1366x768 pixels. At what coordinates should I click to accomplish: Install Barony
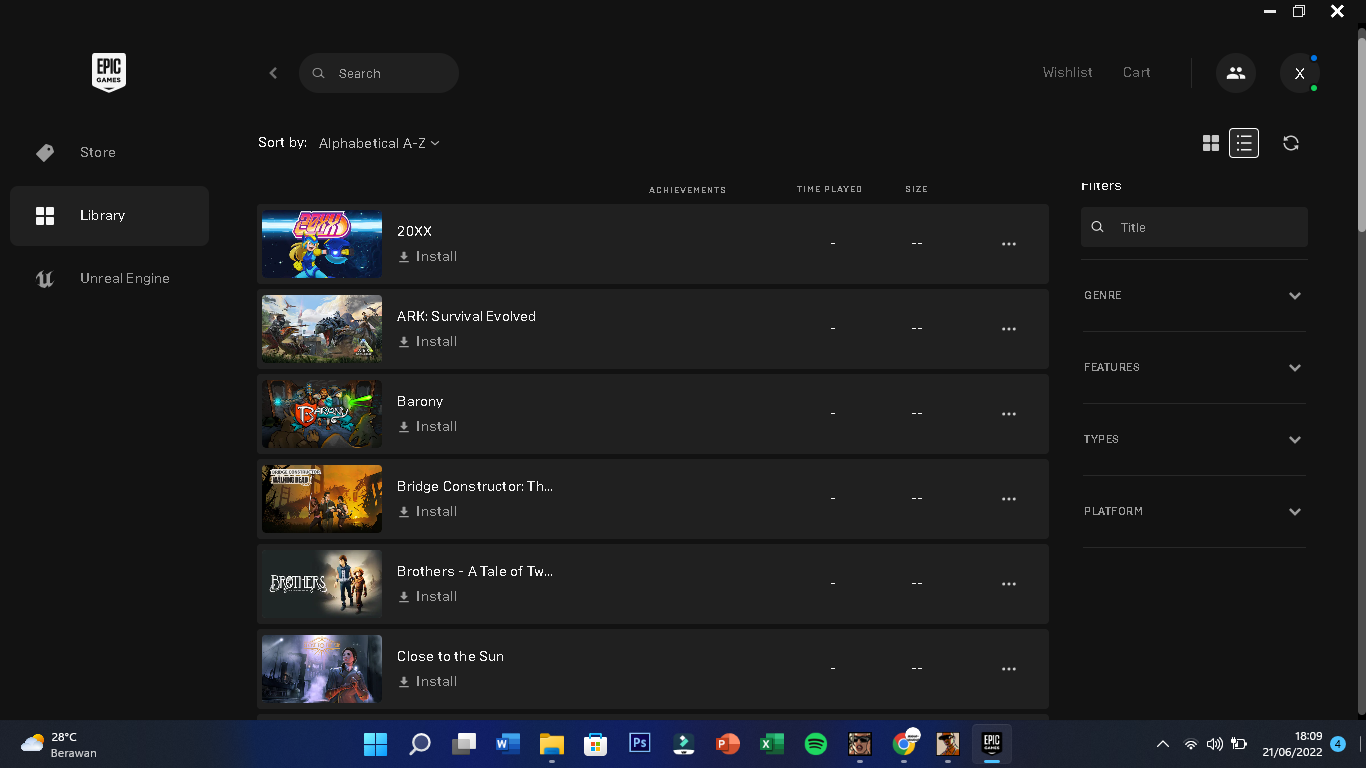(x=427, y=426)
